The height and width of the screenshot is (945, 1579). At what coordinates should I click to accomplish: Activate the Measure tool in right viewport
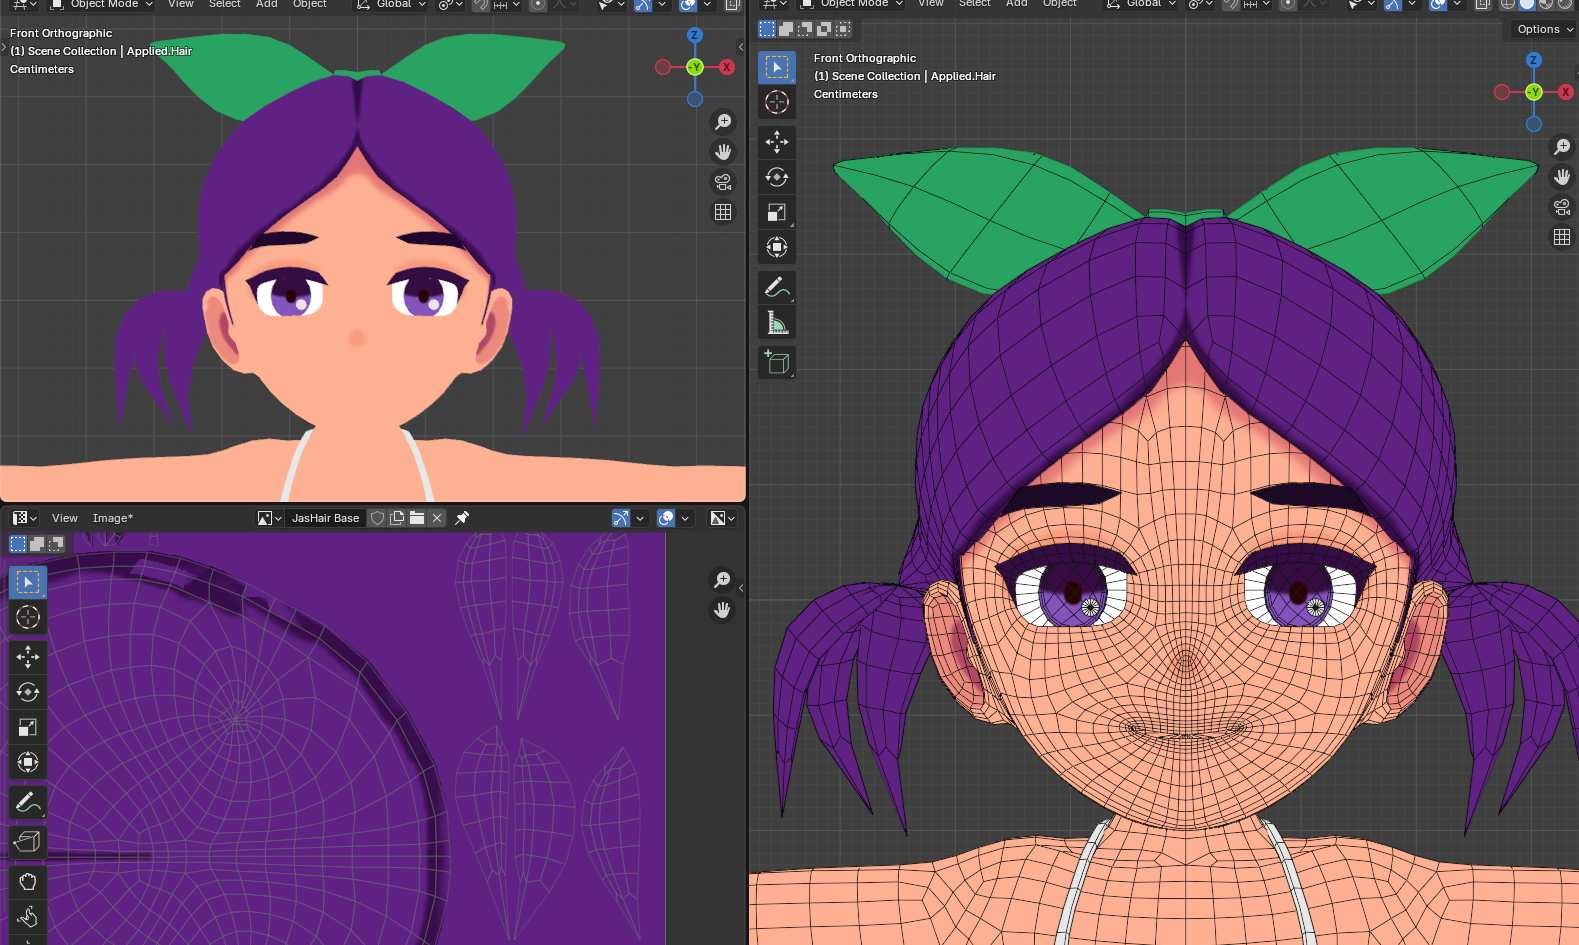click(777, 322)
